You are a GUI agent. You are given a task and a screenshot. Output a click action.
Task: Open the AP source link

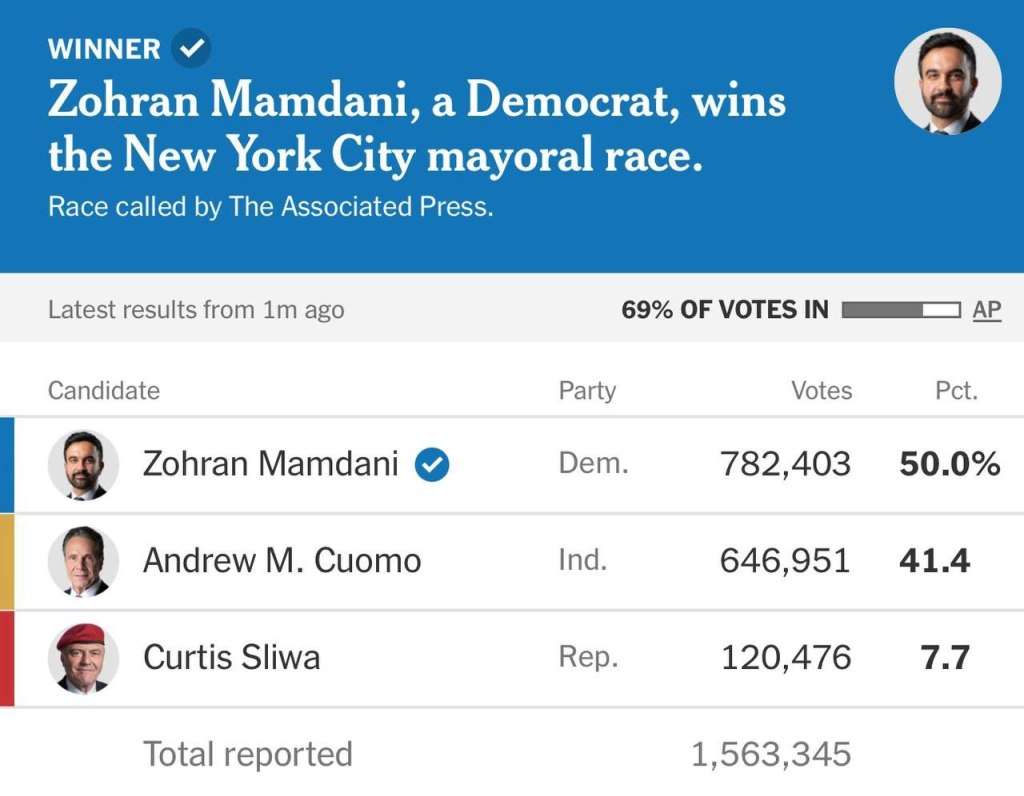(x=986, y=310)
